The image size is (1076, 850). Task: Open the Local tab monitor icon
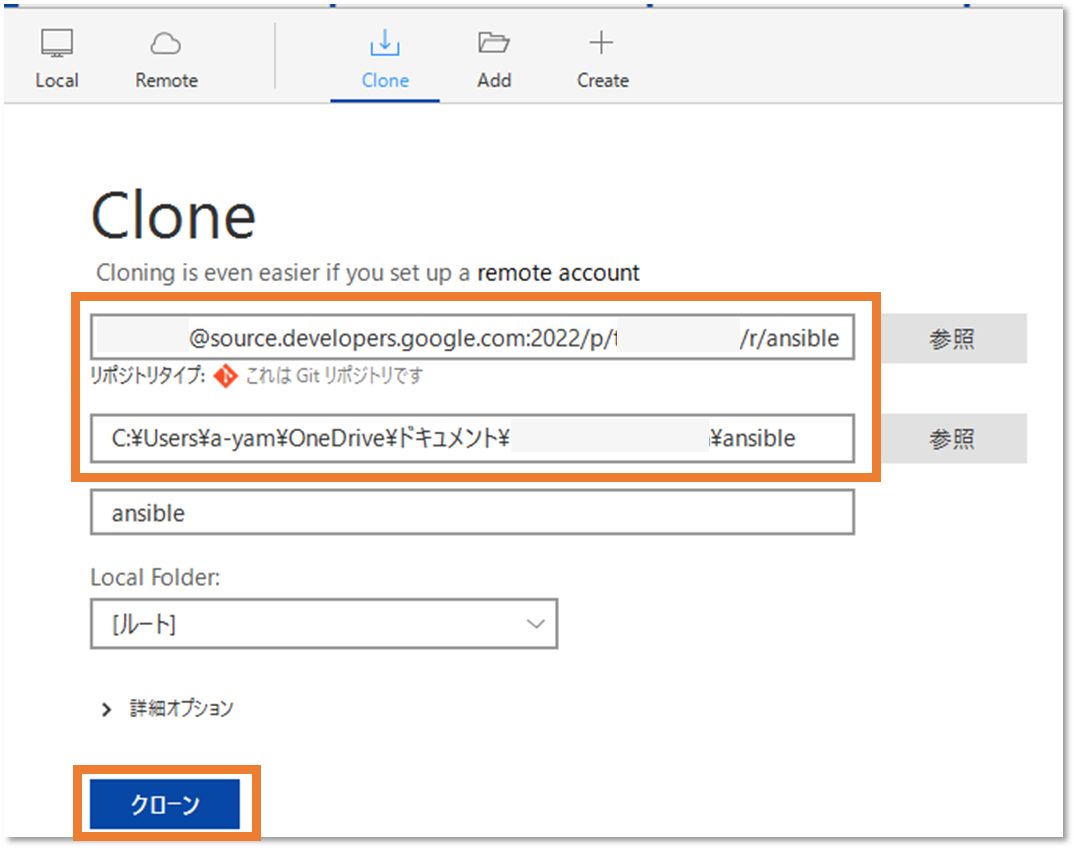click(x=57, y=43)
